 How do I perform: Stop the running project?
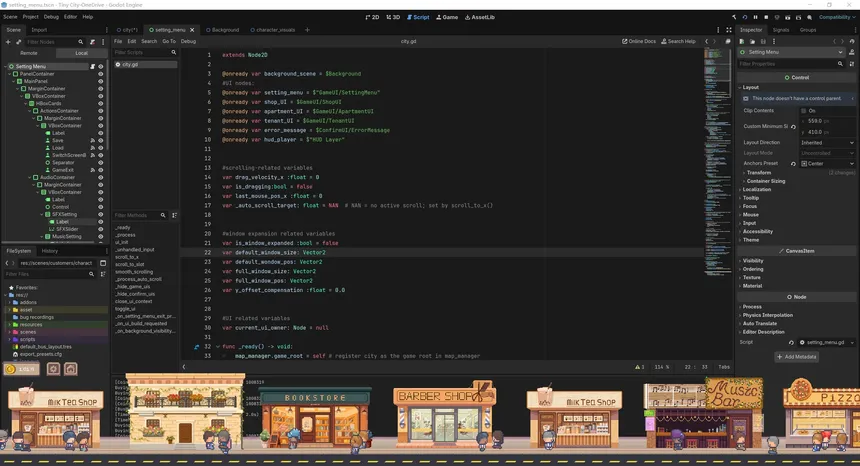[x=766, y=17]
